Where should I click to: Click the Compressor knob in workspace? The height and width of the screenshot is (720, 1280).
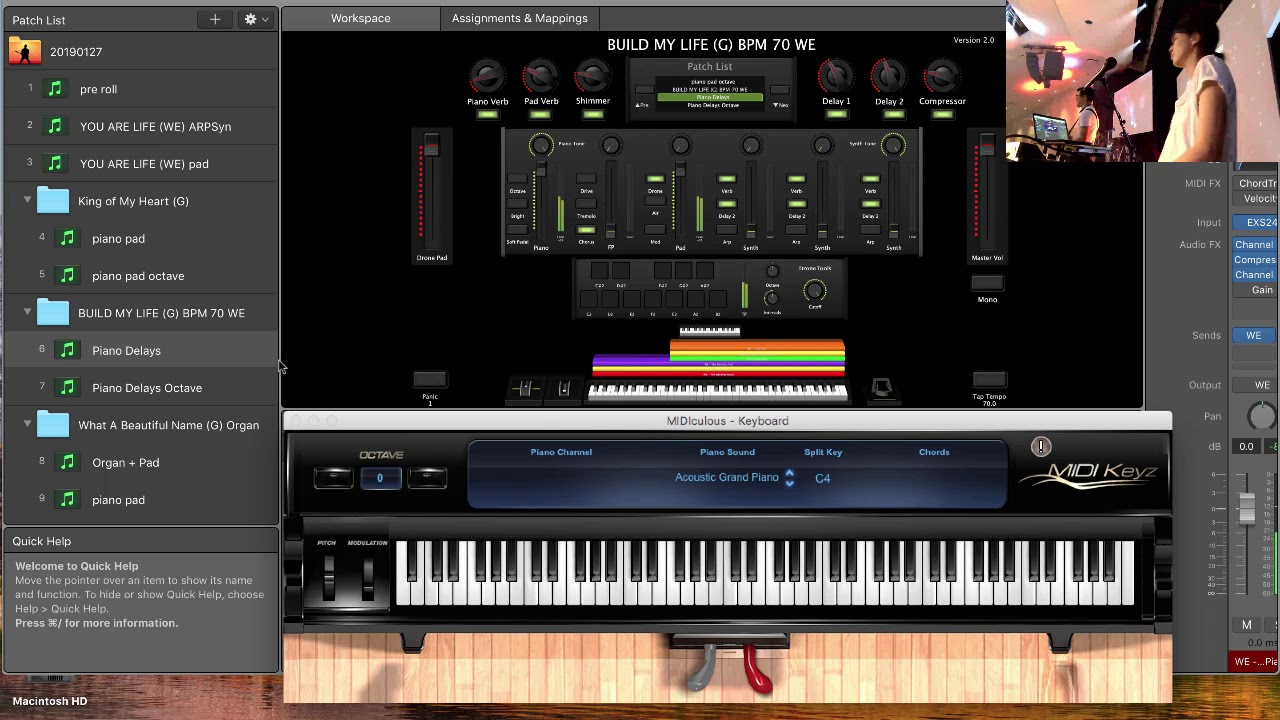pyautogui.click(x=942, y=77)
